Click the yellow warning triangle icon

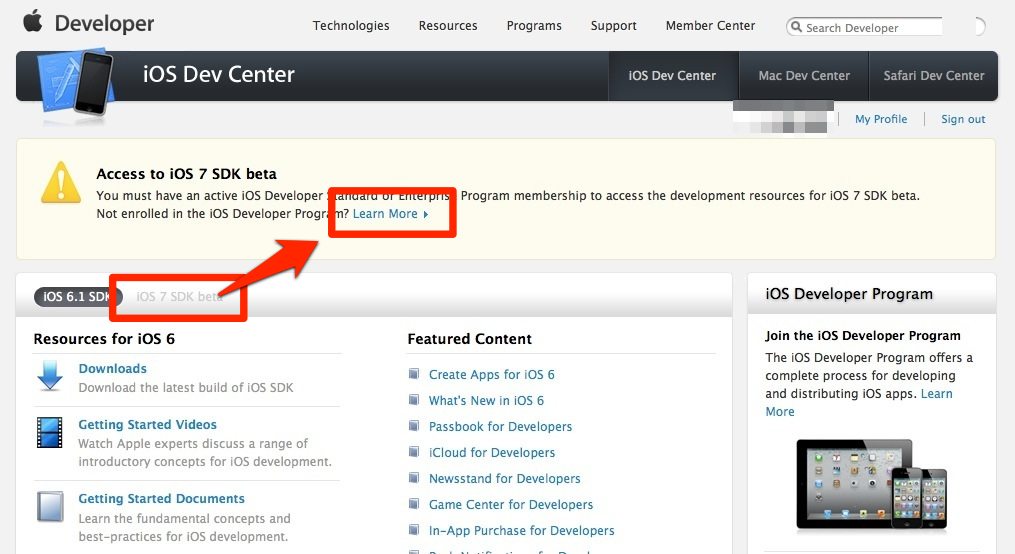pos(61,183)
